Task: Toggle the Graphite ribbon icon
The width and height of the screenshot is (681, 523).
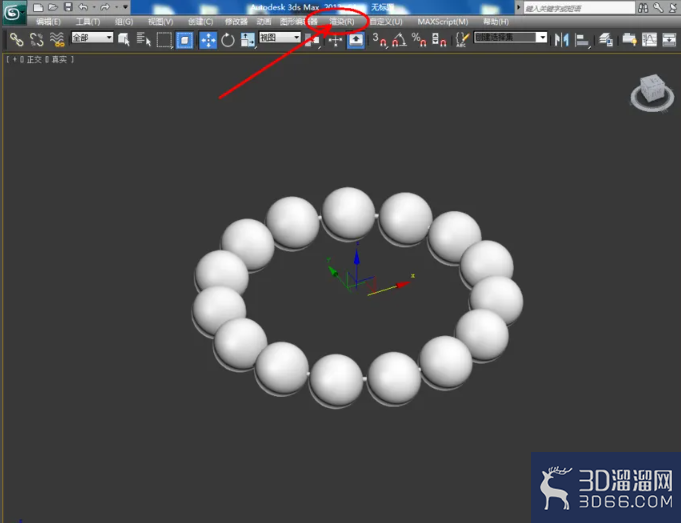Action: pyautogui.click(x=629, y=40)
